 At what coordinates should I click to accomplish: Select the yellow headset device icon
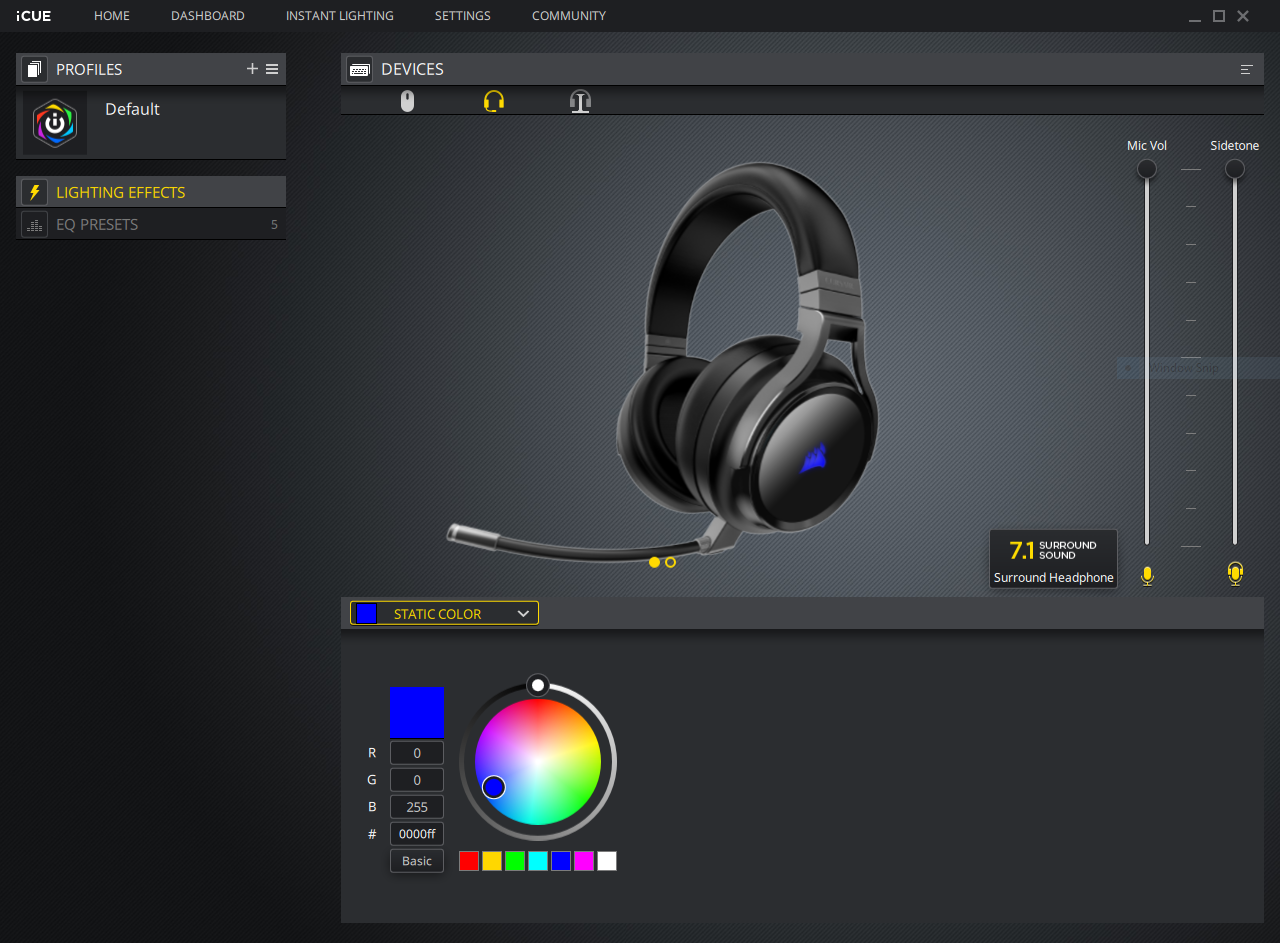coord(494,101)
